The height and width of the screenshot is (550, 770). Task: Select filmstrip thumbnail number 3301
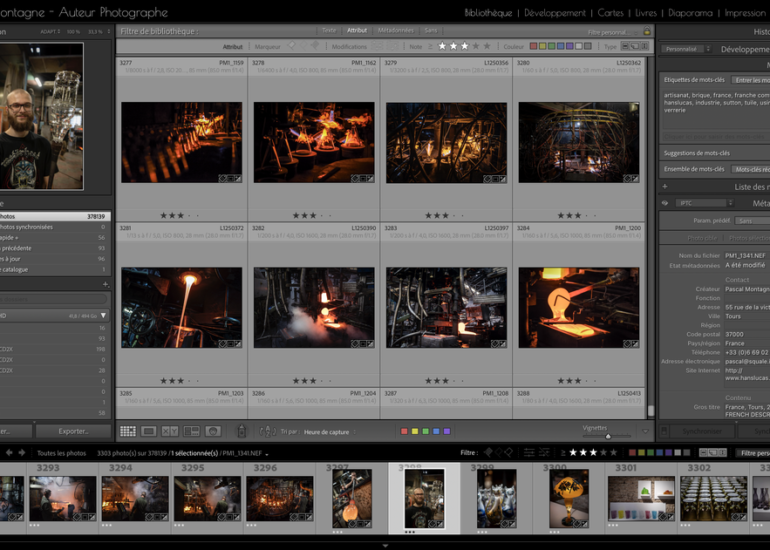[x=640, y=497]
